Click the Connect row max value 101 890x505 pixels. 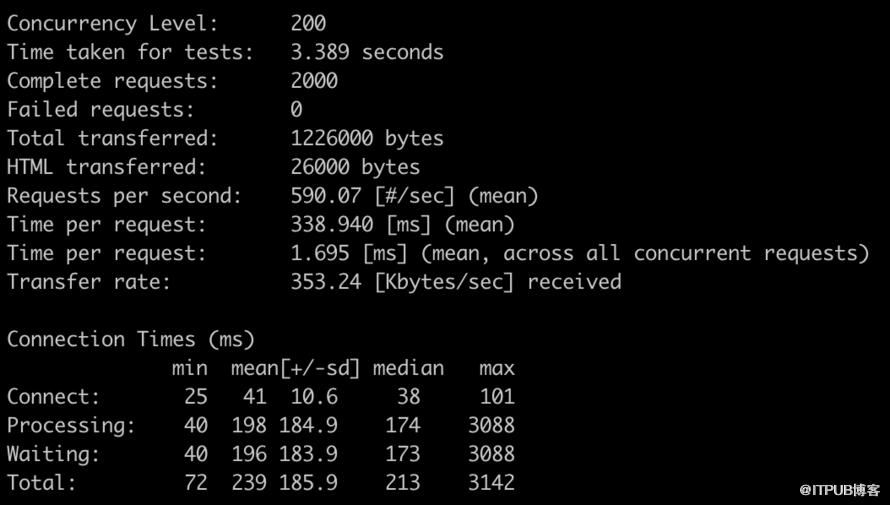pos(497,397)
